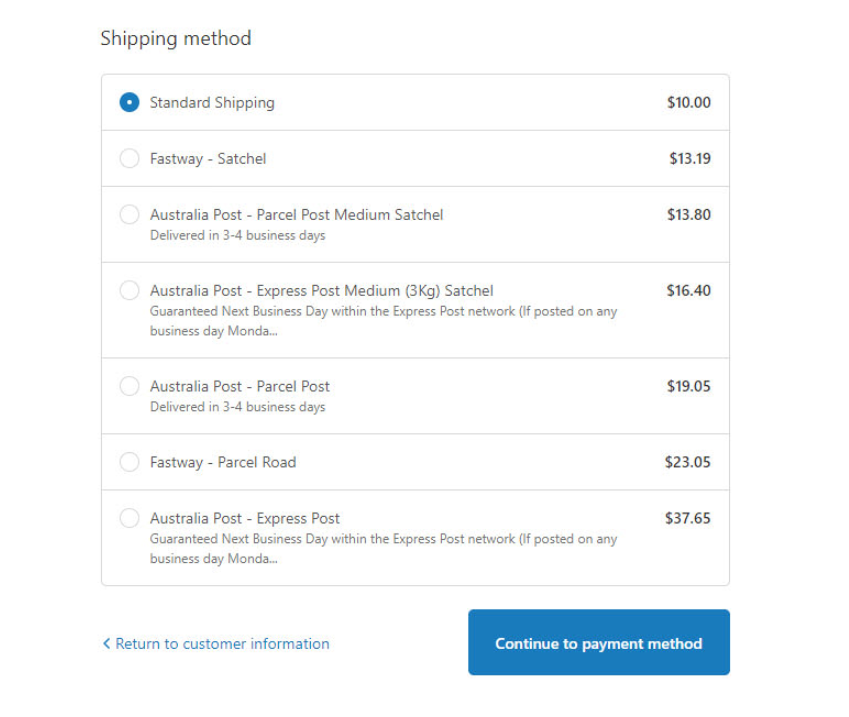
Task: Select the Standard Shipping radio button
Action: (x=129, y=102)
